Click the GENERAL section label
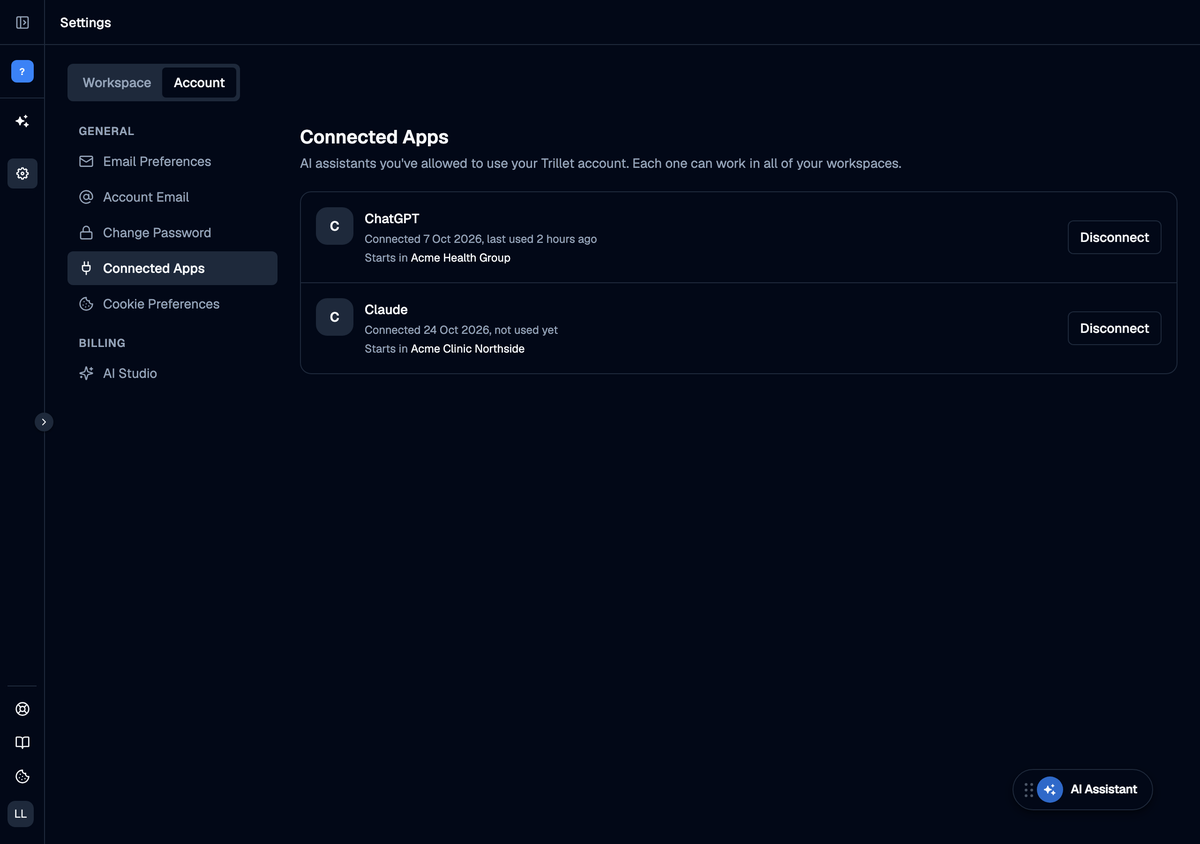 coord(106,131)
